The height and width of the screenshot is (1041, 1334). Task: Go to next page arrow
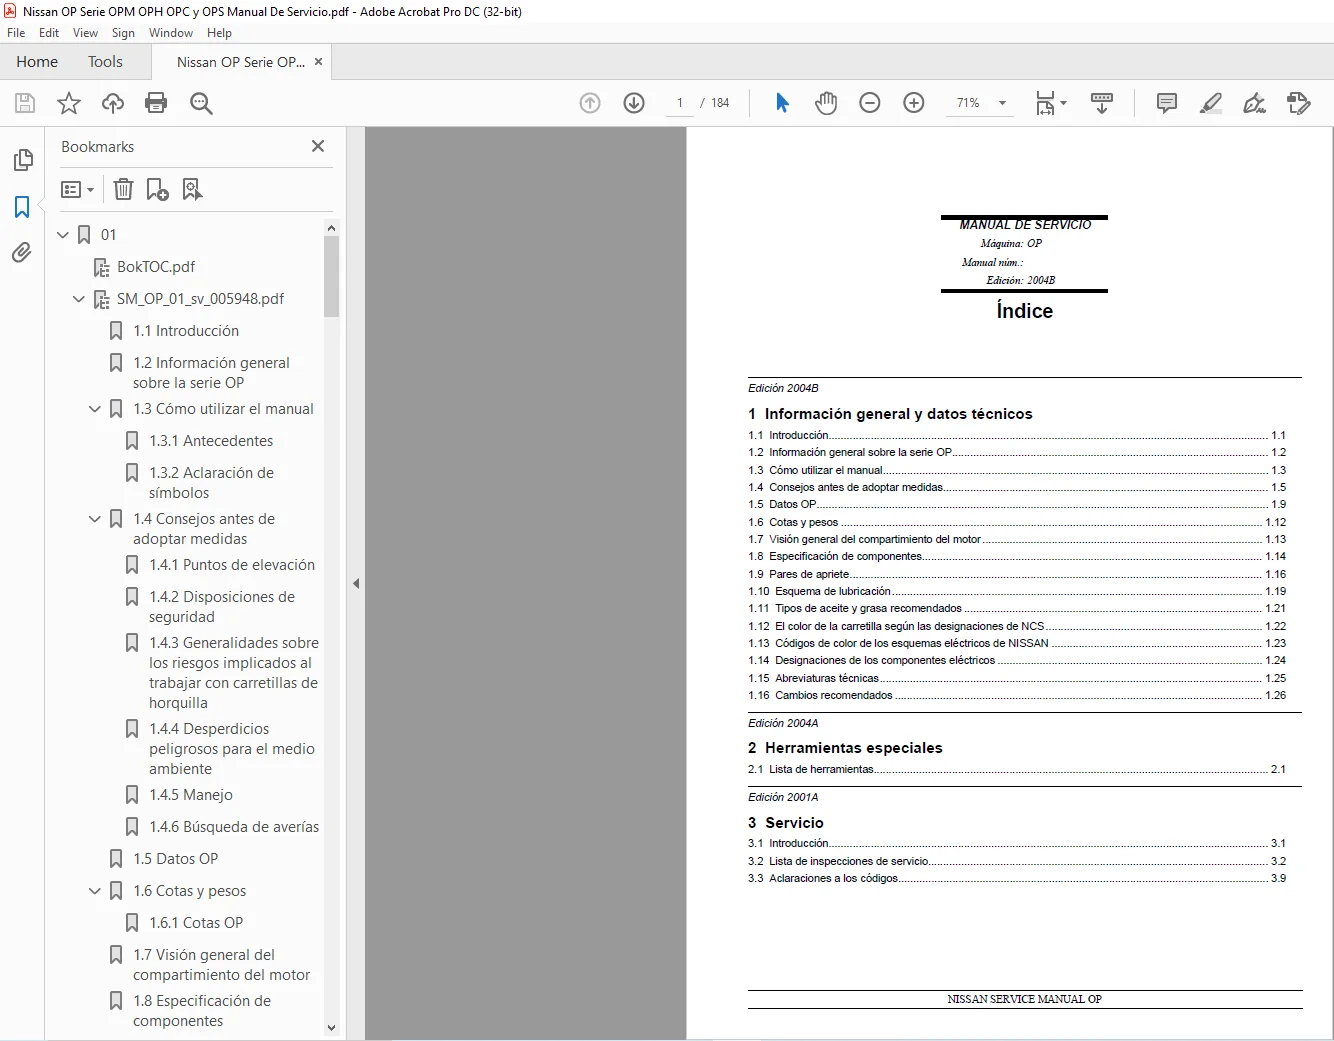coord(634,103)
